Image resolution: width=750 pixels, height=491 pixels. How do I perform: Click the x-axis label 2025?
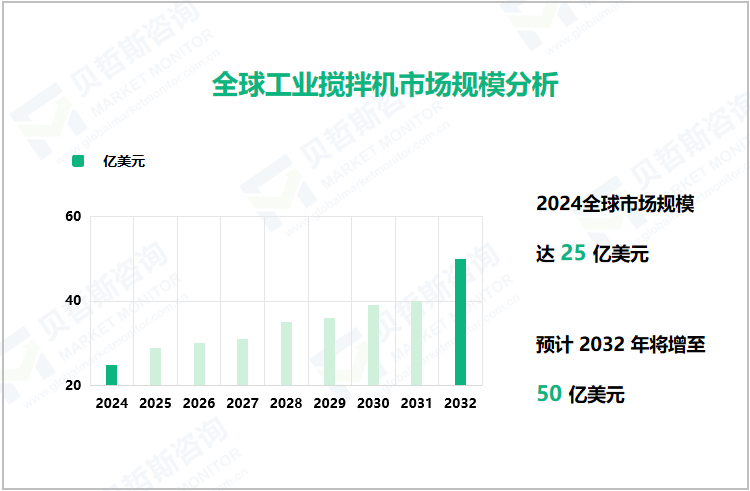[155, 404]
